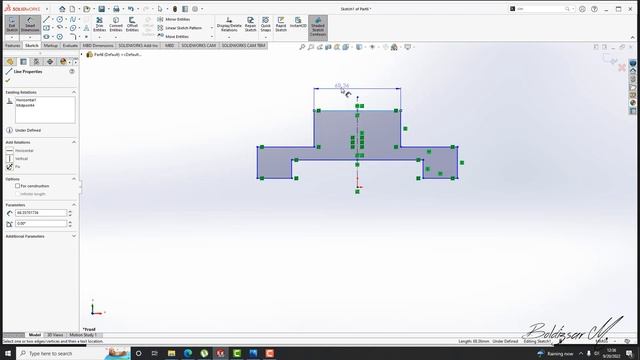Click Linear Sketch Pattern

pos(180,28)
